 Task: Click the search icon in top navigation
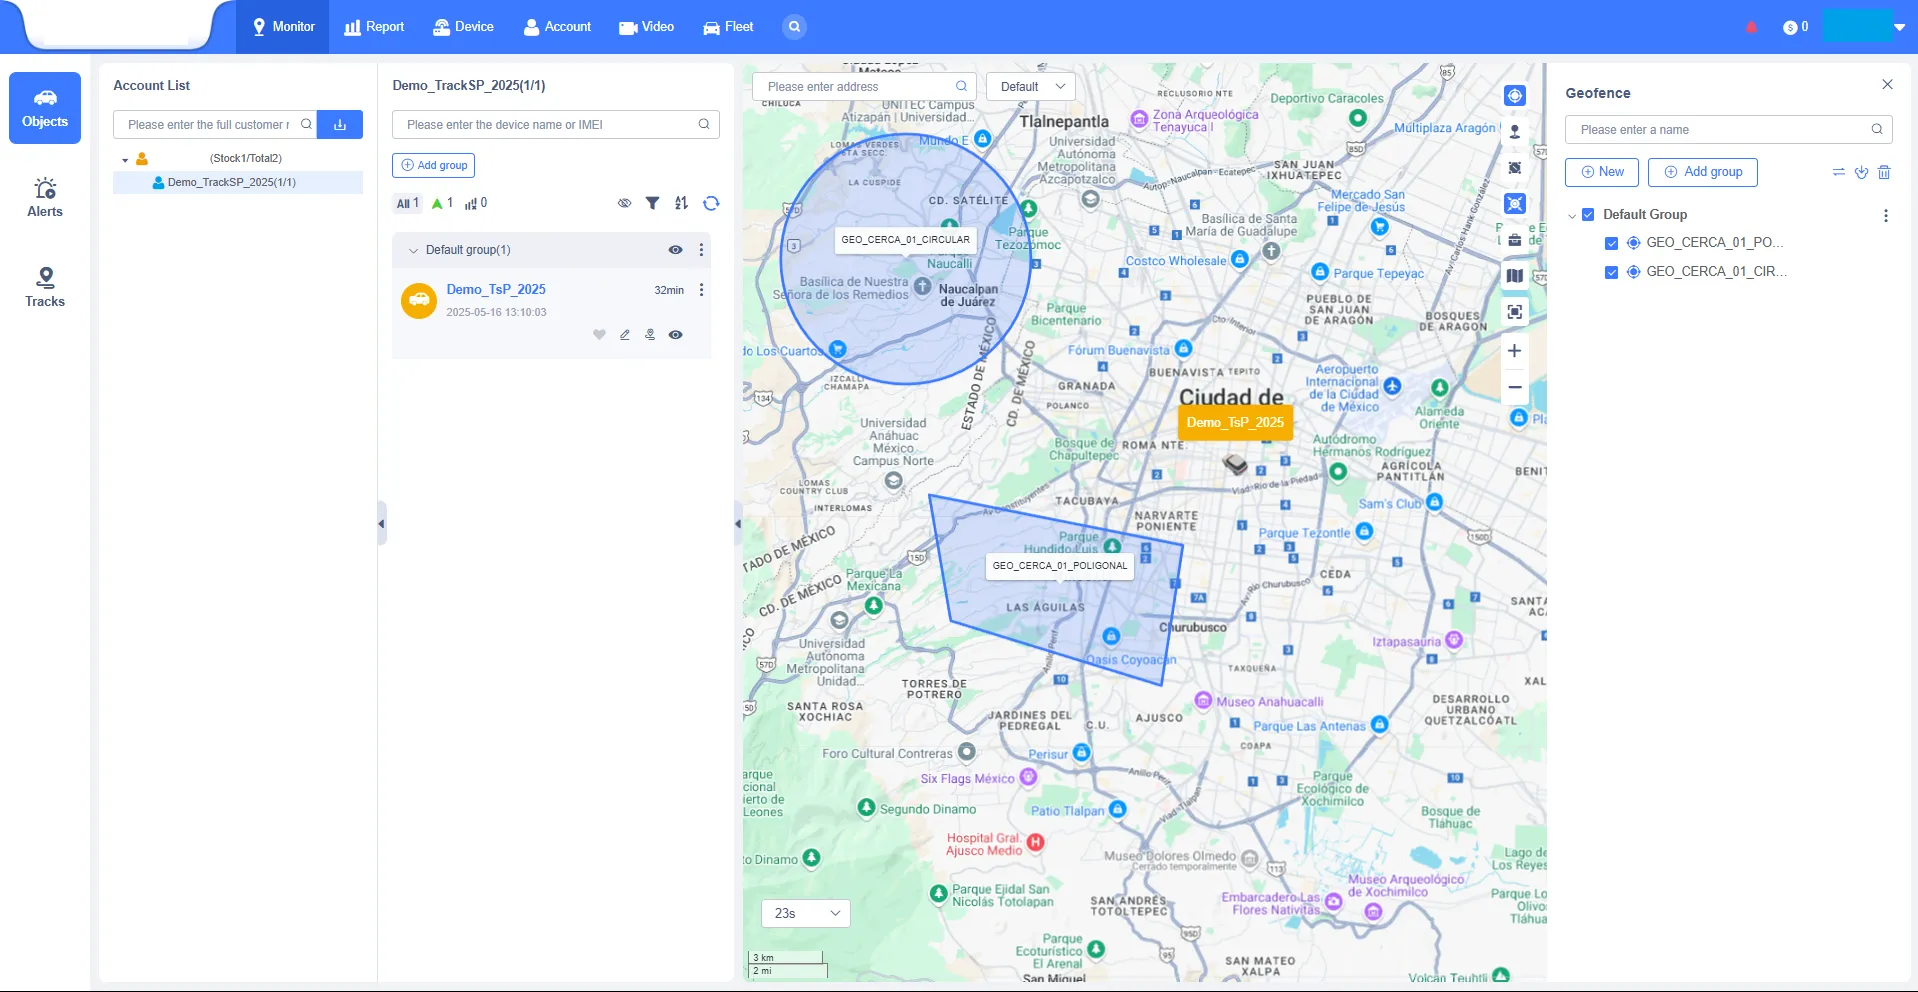coord(794,27)
